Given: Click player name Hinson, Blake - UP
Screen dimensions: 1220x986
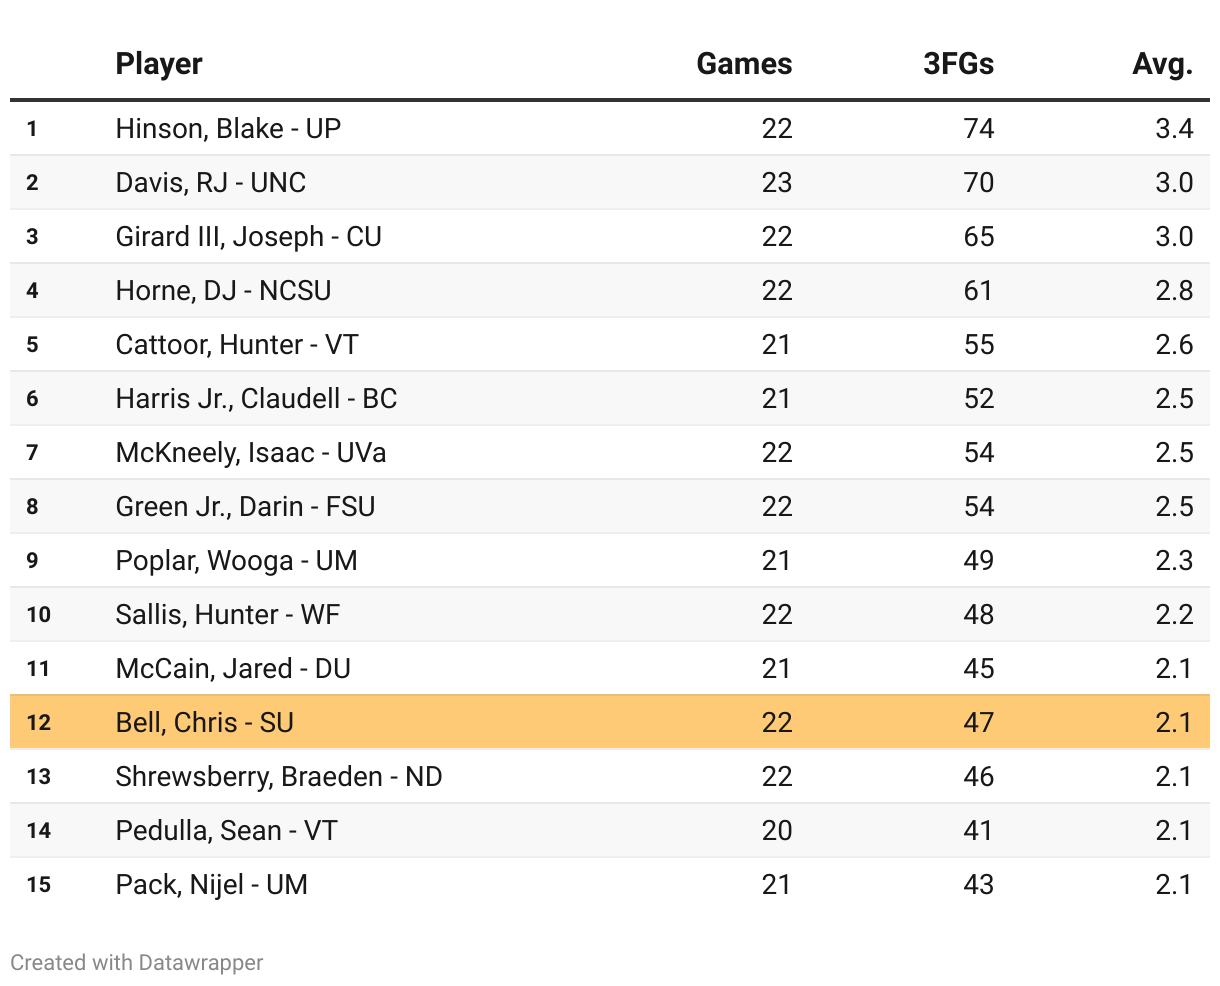Looking at the screenshot, I should [228, 129].
